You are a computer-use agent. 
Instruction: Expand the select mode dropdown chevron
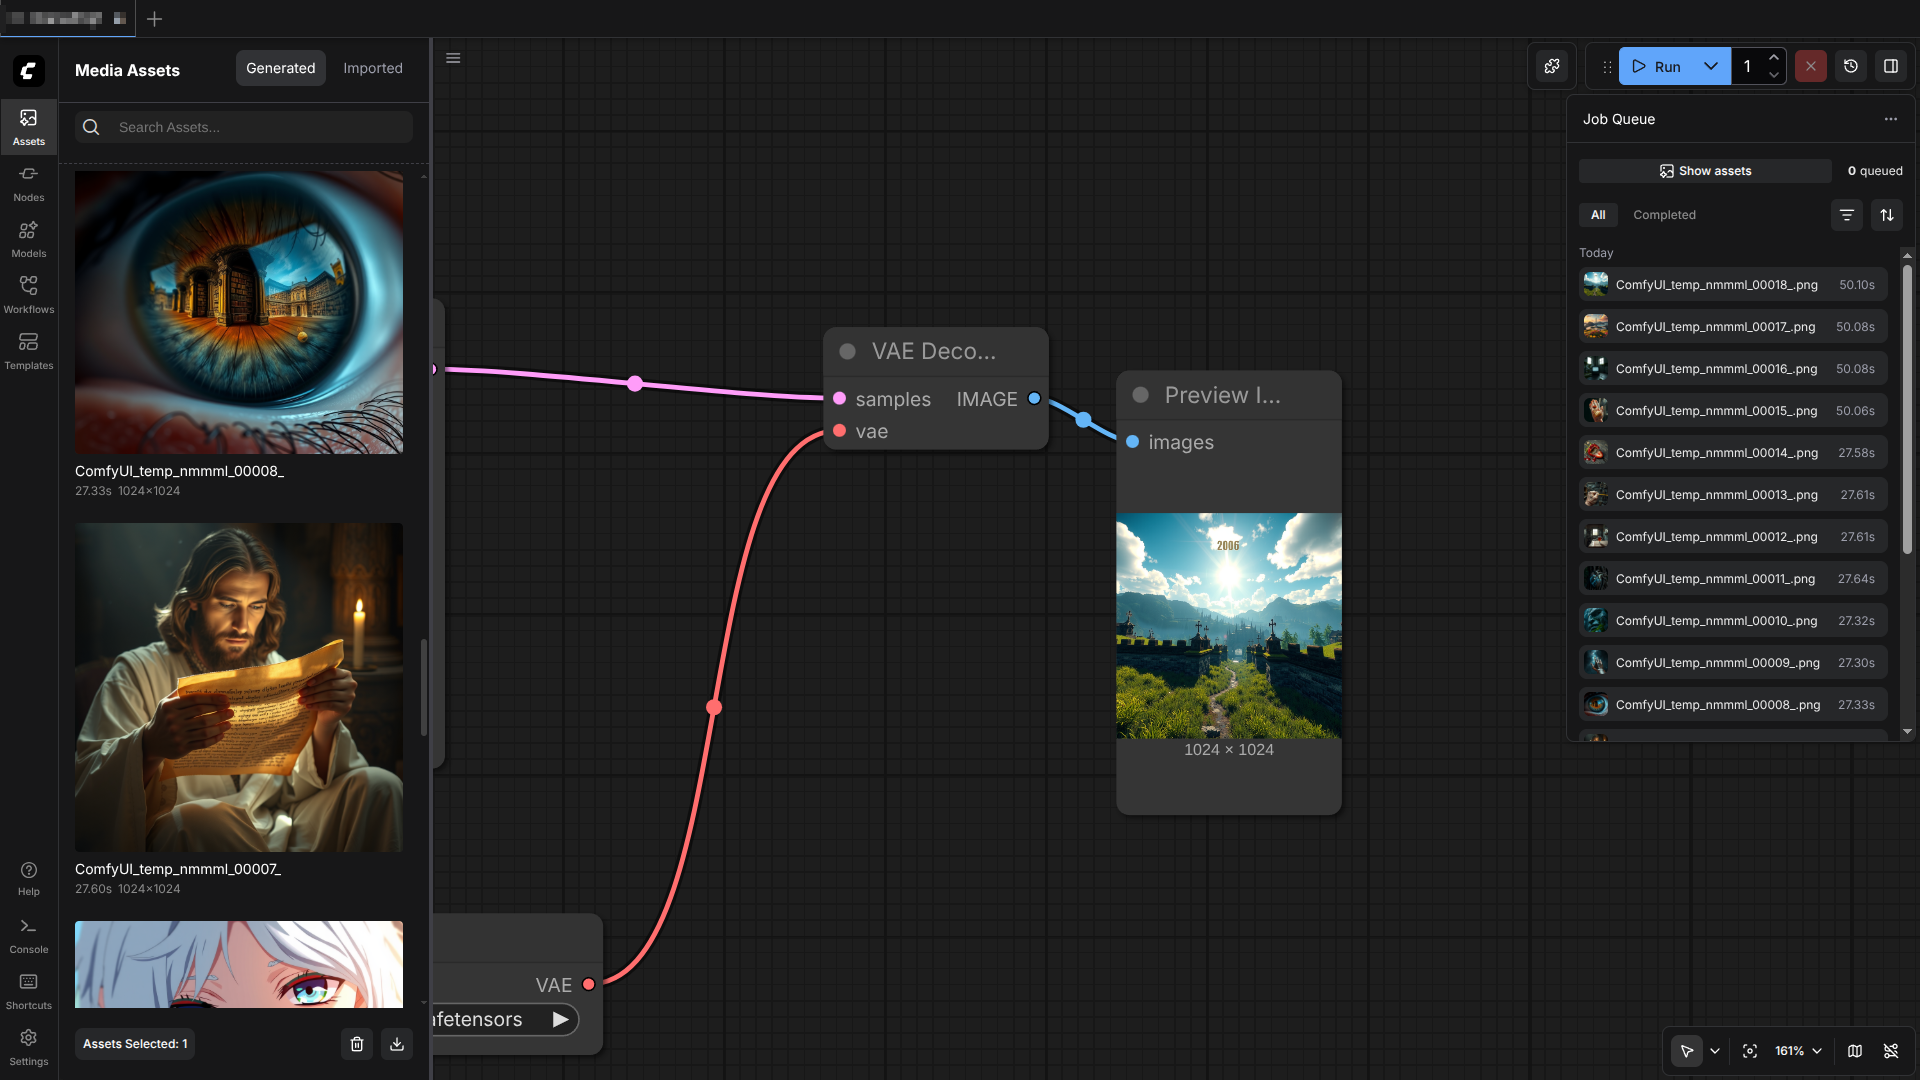pyautogui.click(x=1715, y=1051)
